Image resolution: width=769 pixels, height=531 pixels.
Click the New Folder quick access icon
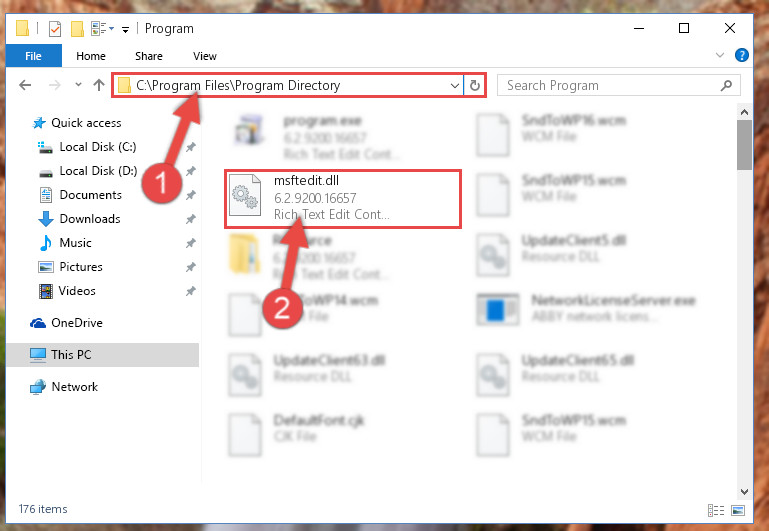pyautogui.click(x=77, y=29)
